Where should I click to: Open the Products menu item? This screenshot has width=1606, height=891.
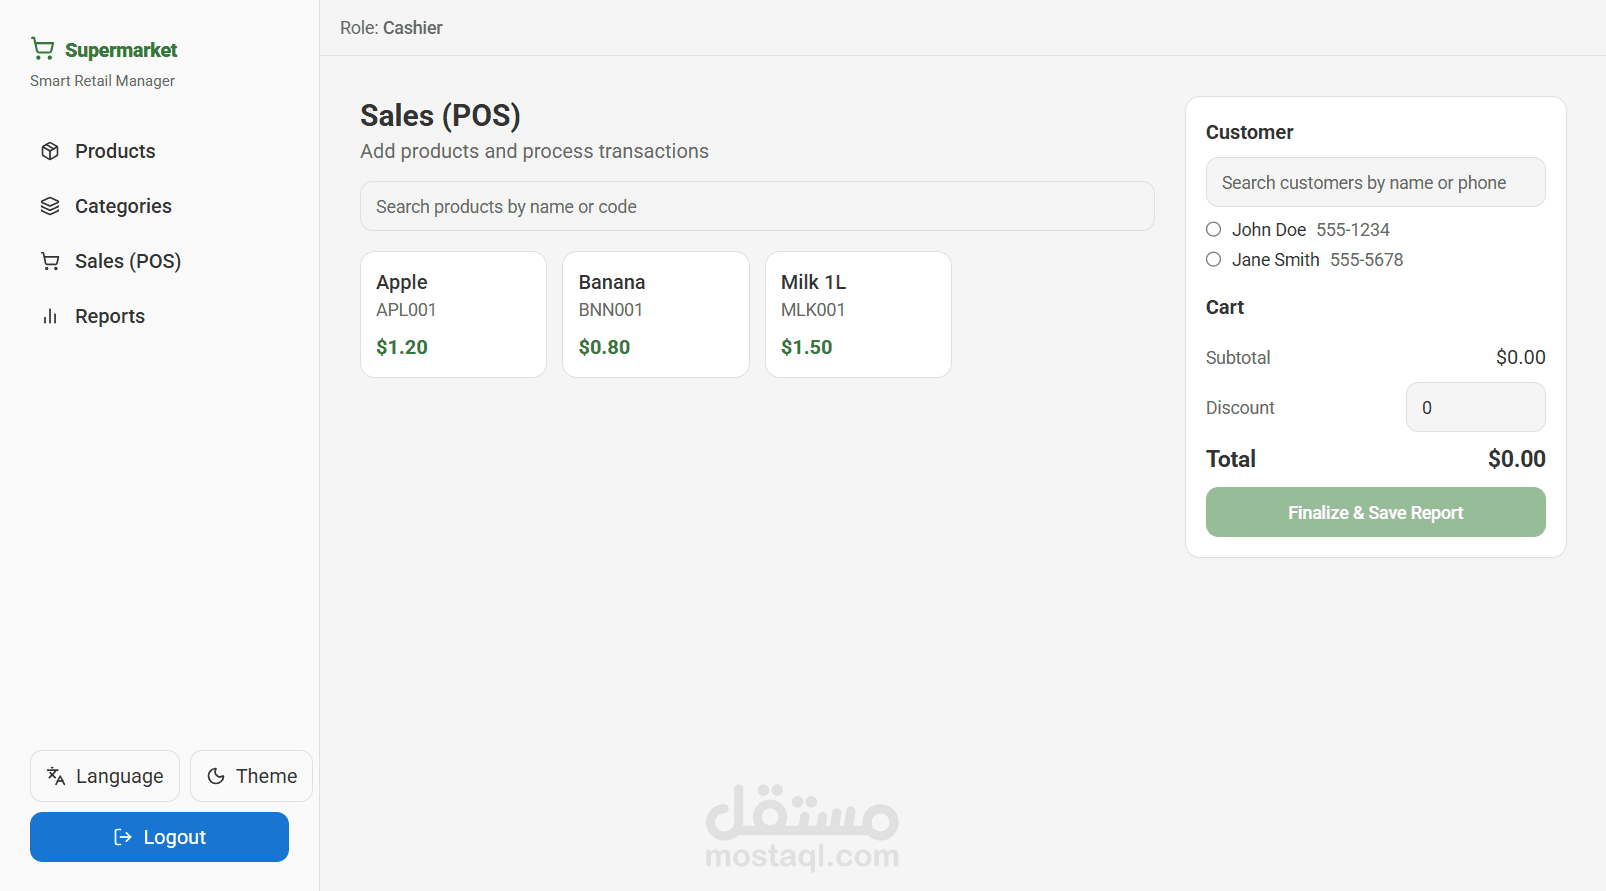[x=115, y=151]
